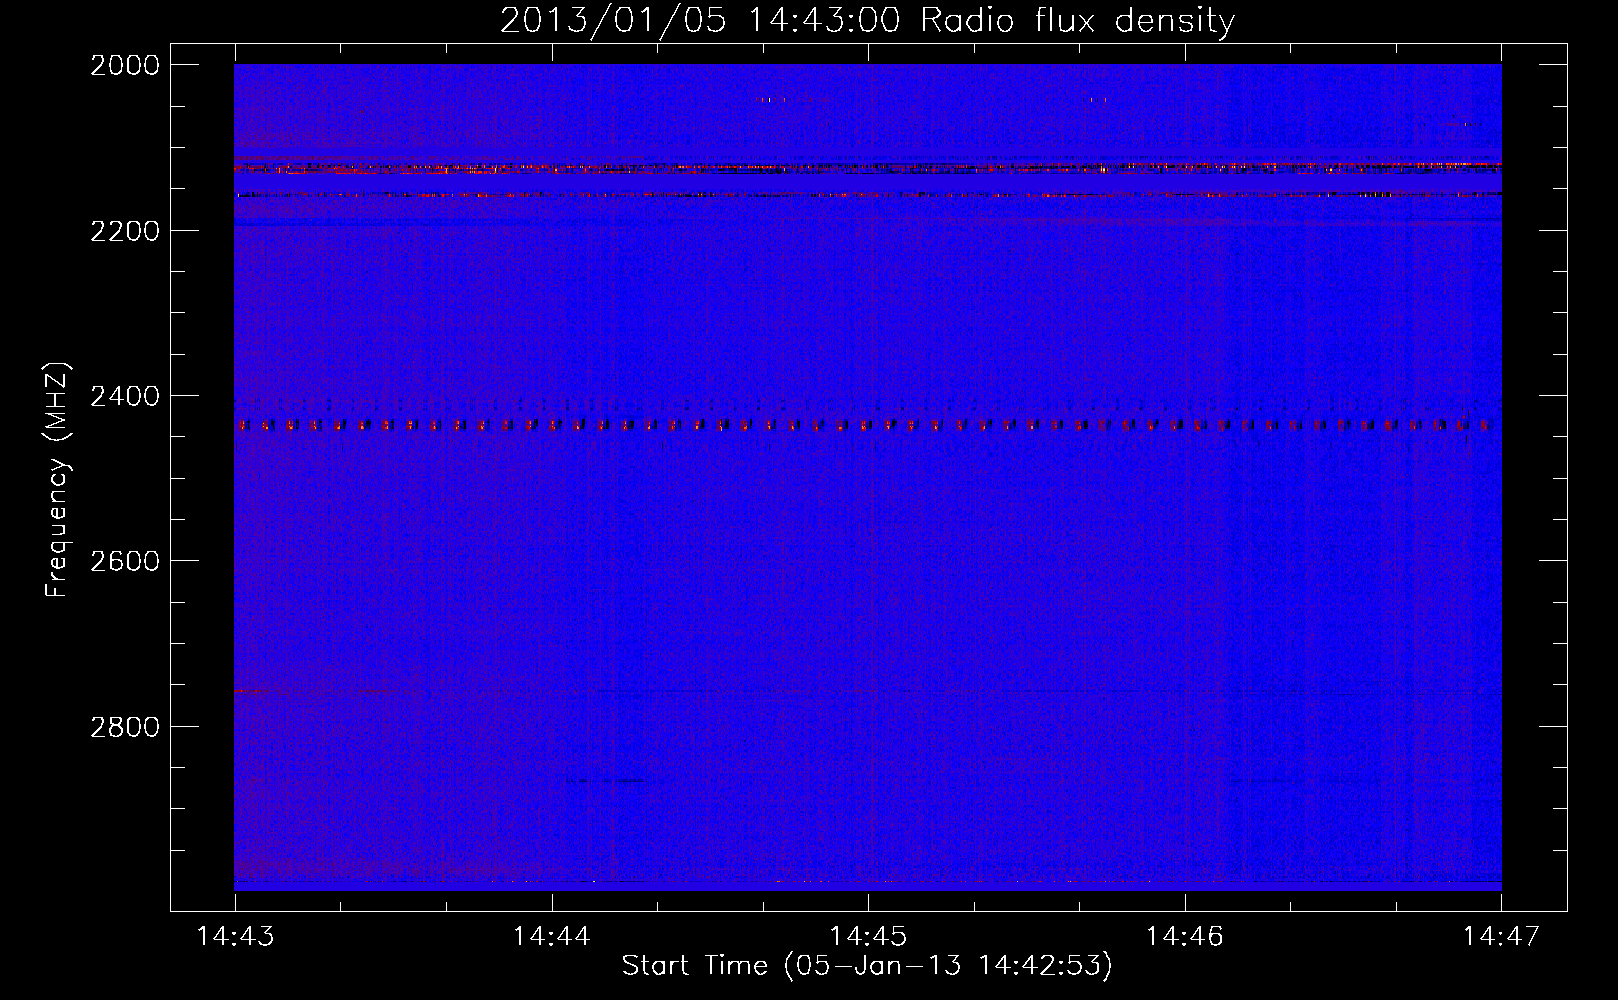Click the 14:47 time tick label

coord(1501,936)
